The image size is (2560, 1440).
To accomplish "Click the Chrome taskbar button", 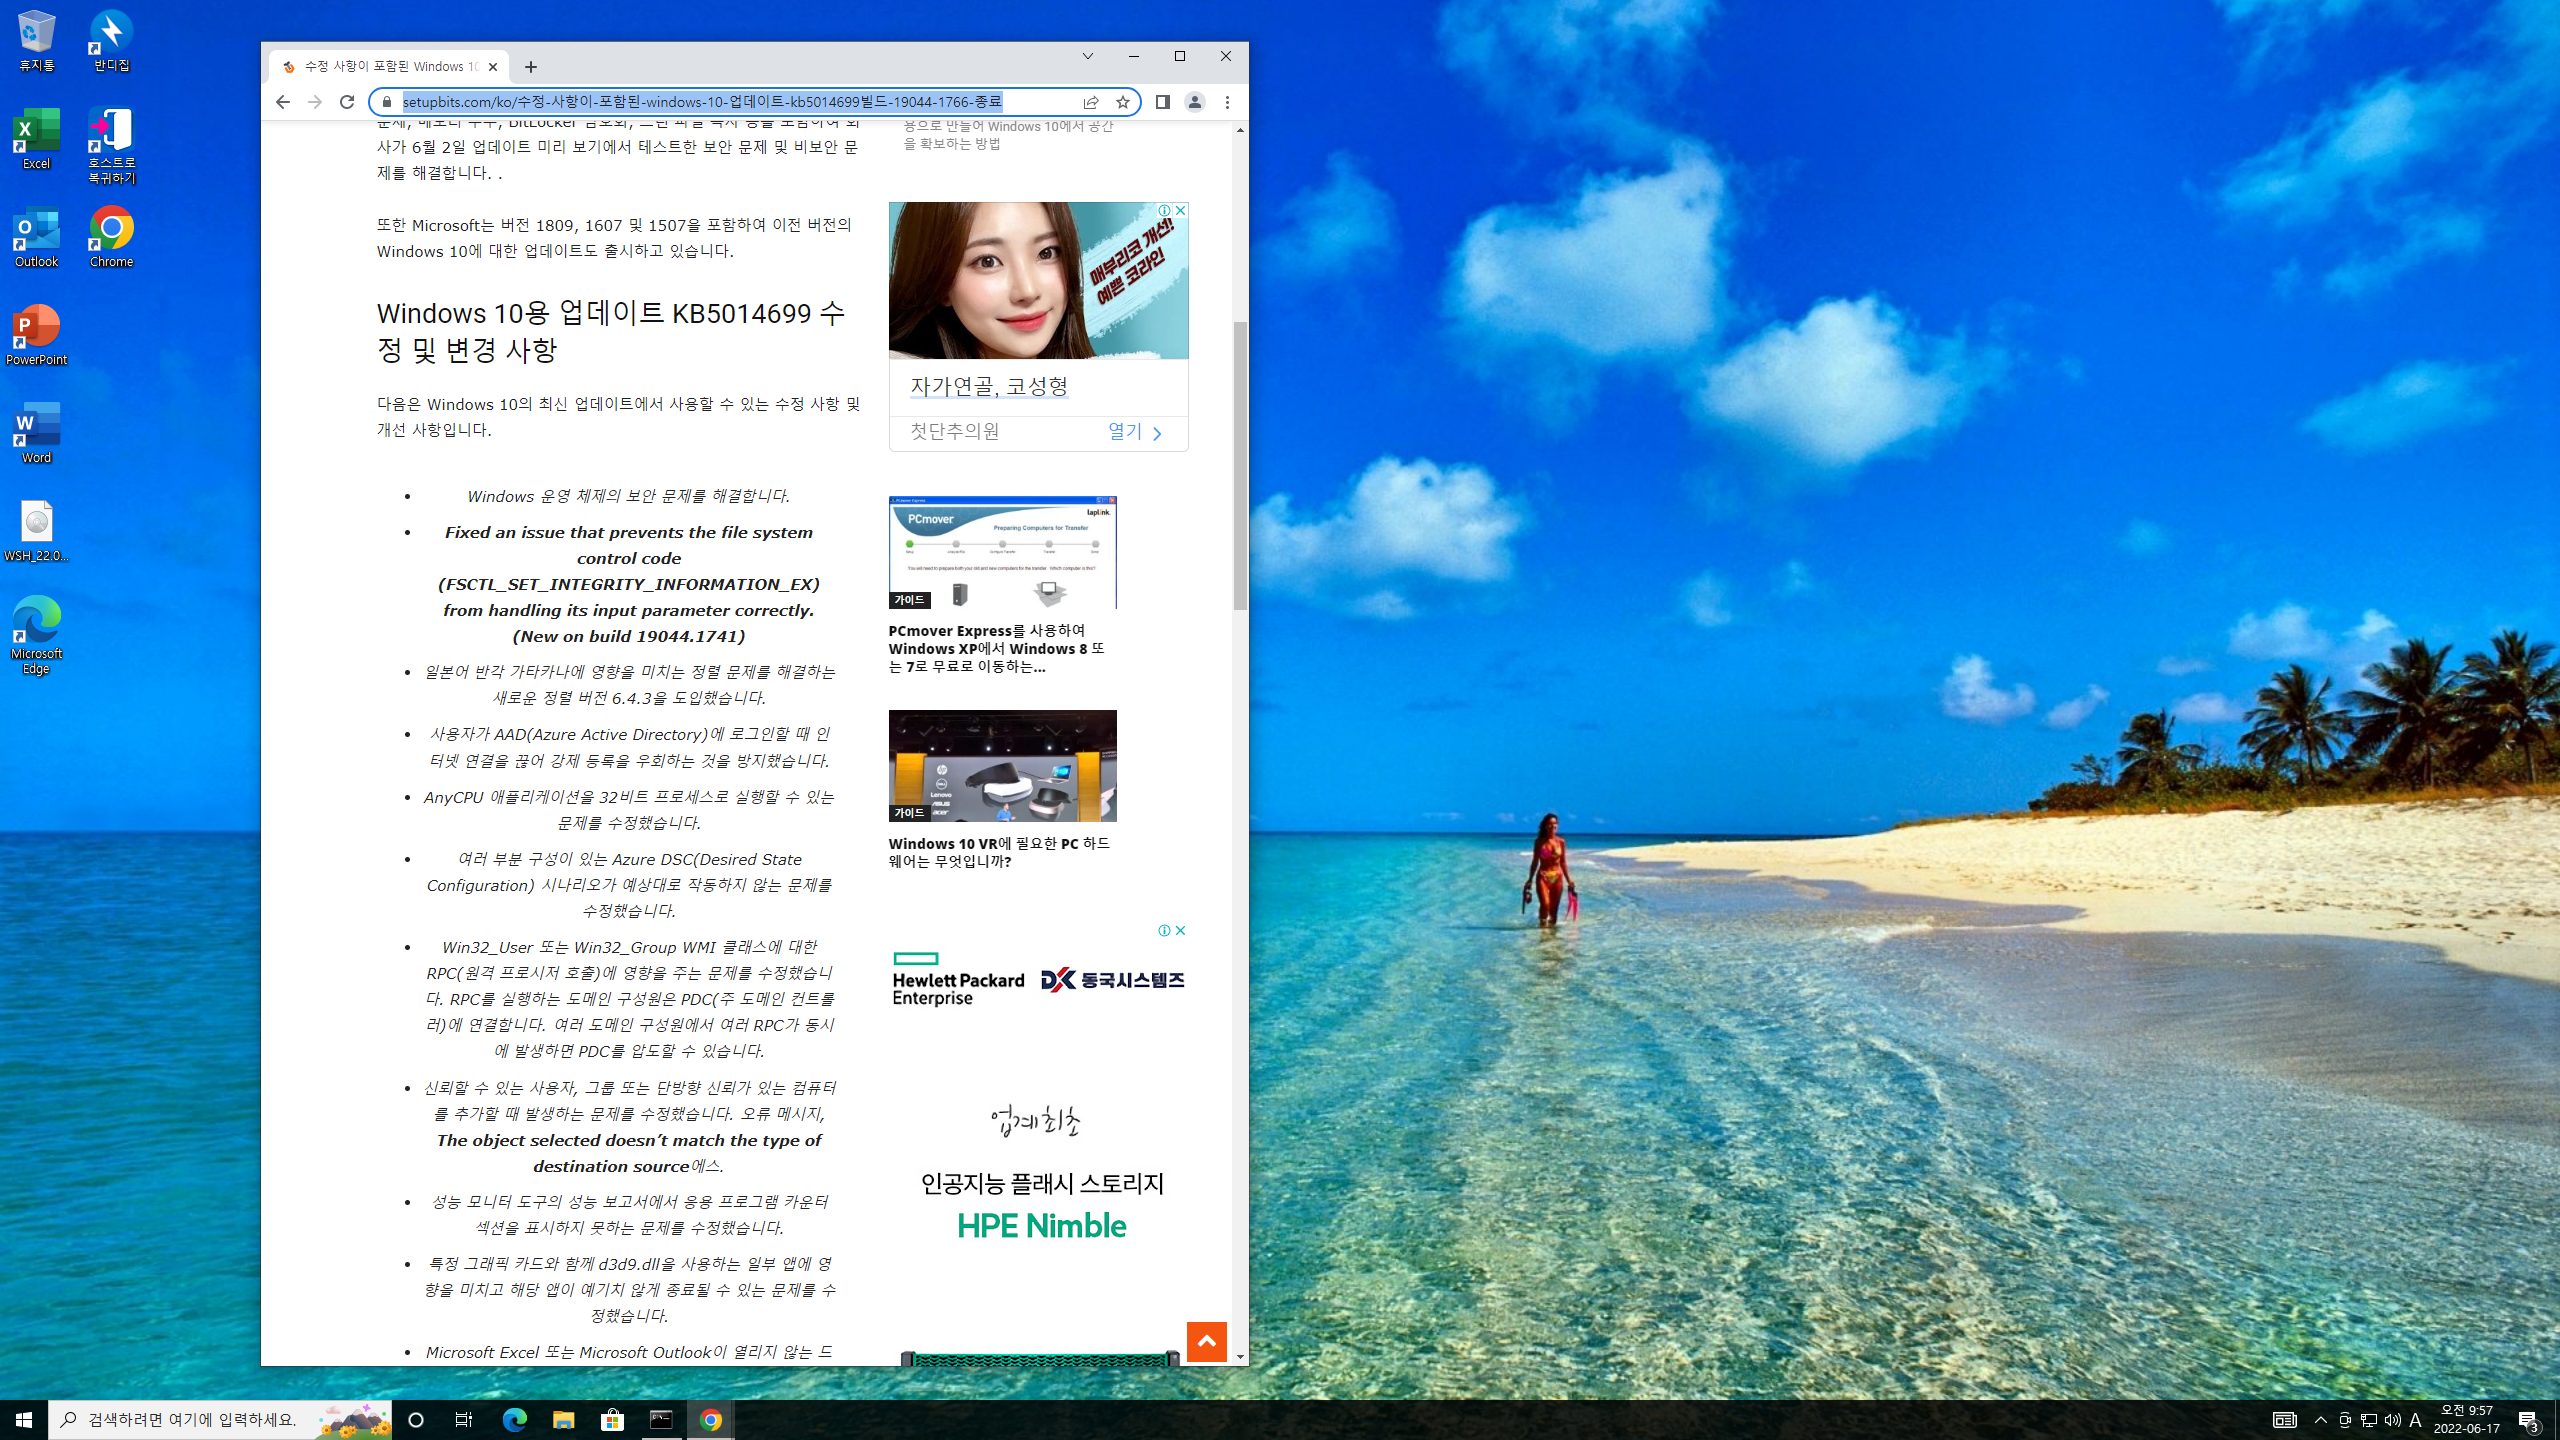I will point(711,1419).
